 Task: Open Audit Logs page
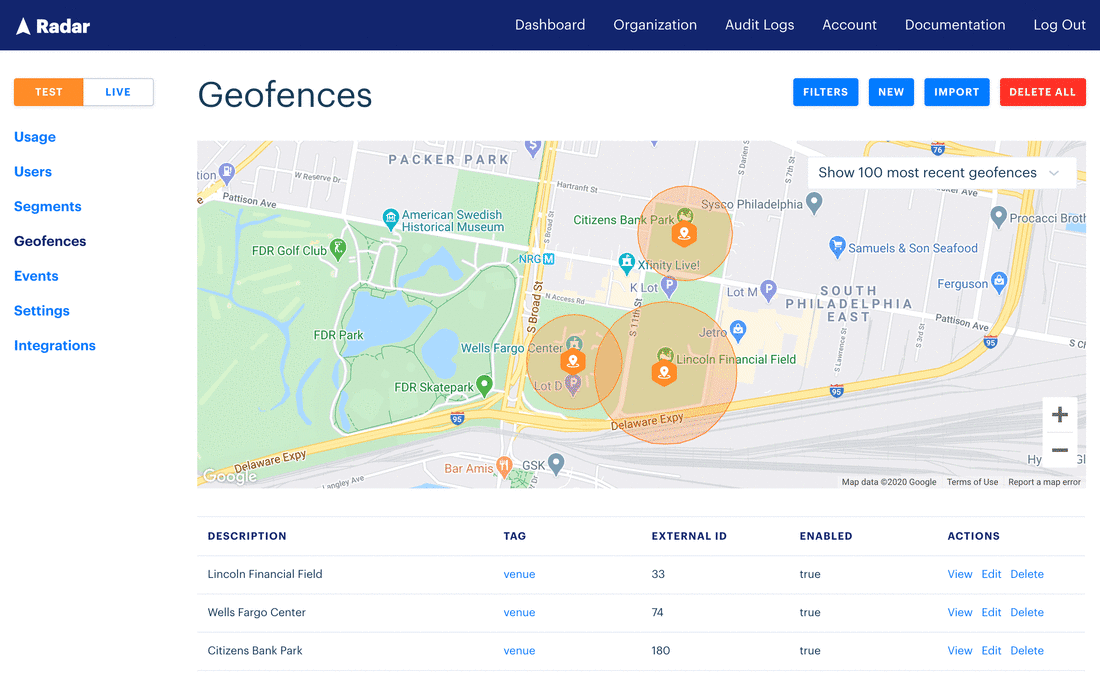tap(759, 25)
